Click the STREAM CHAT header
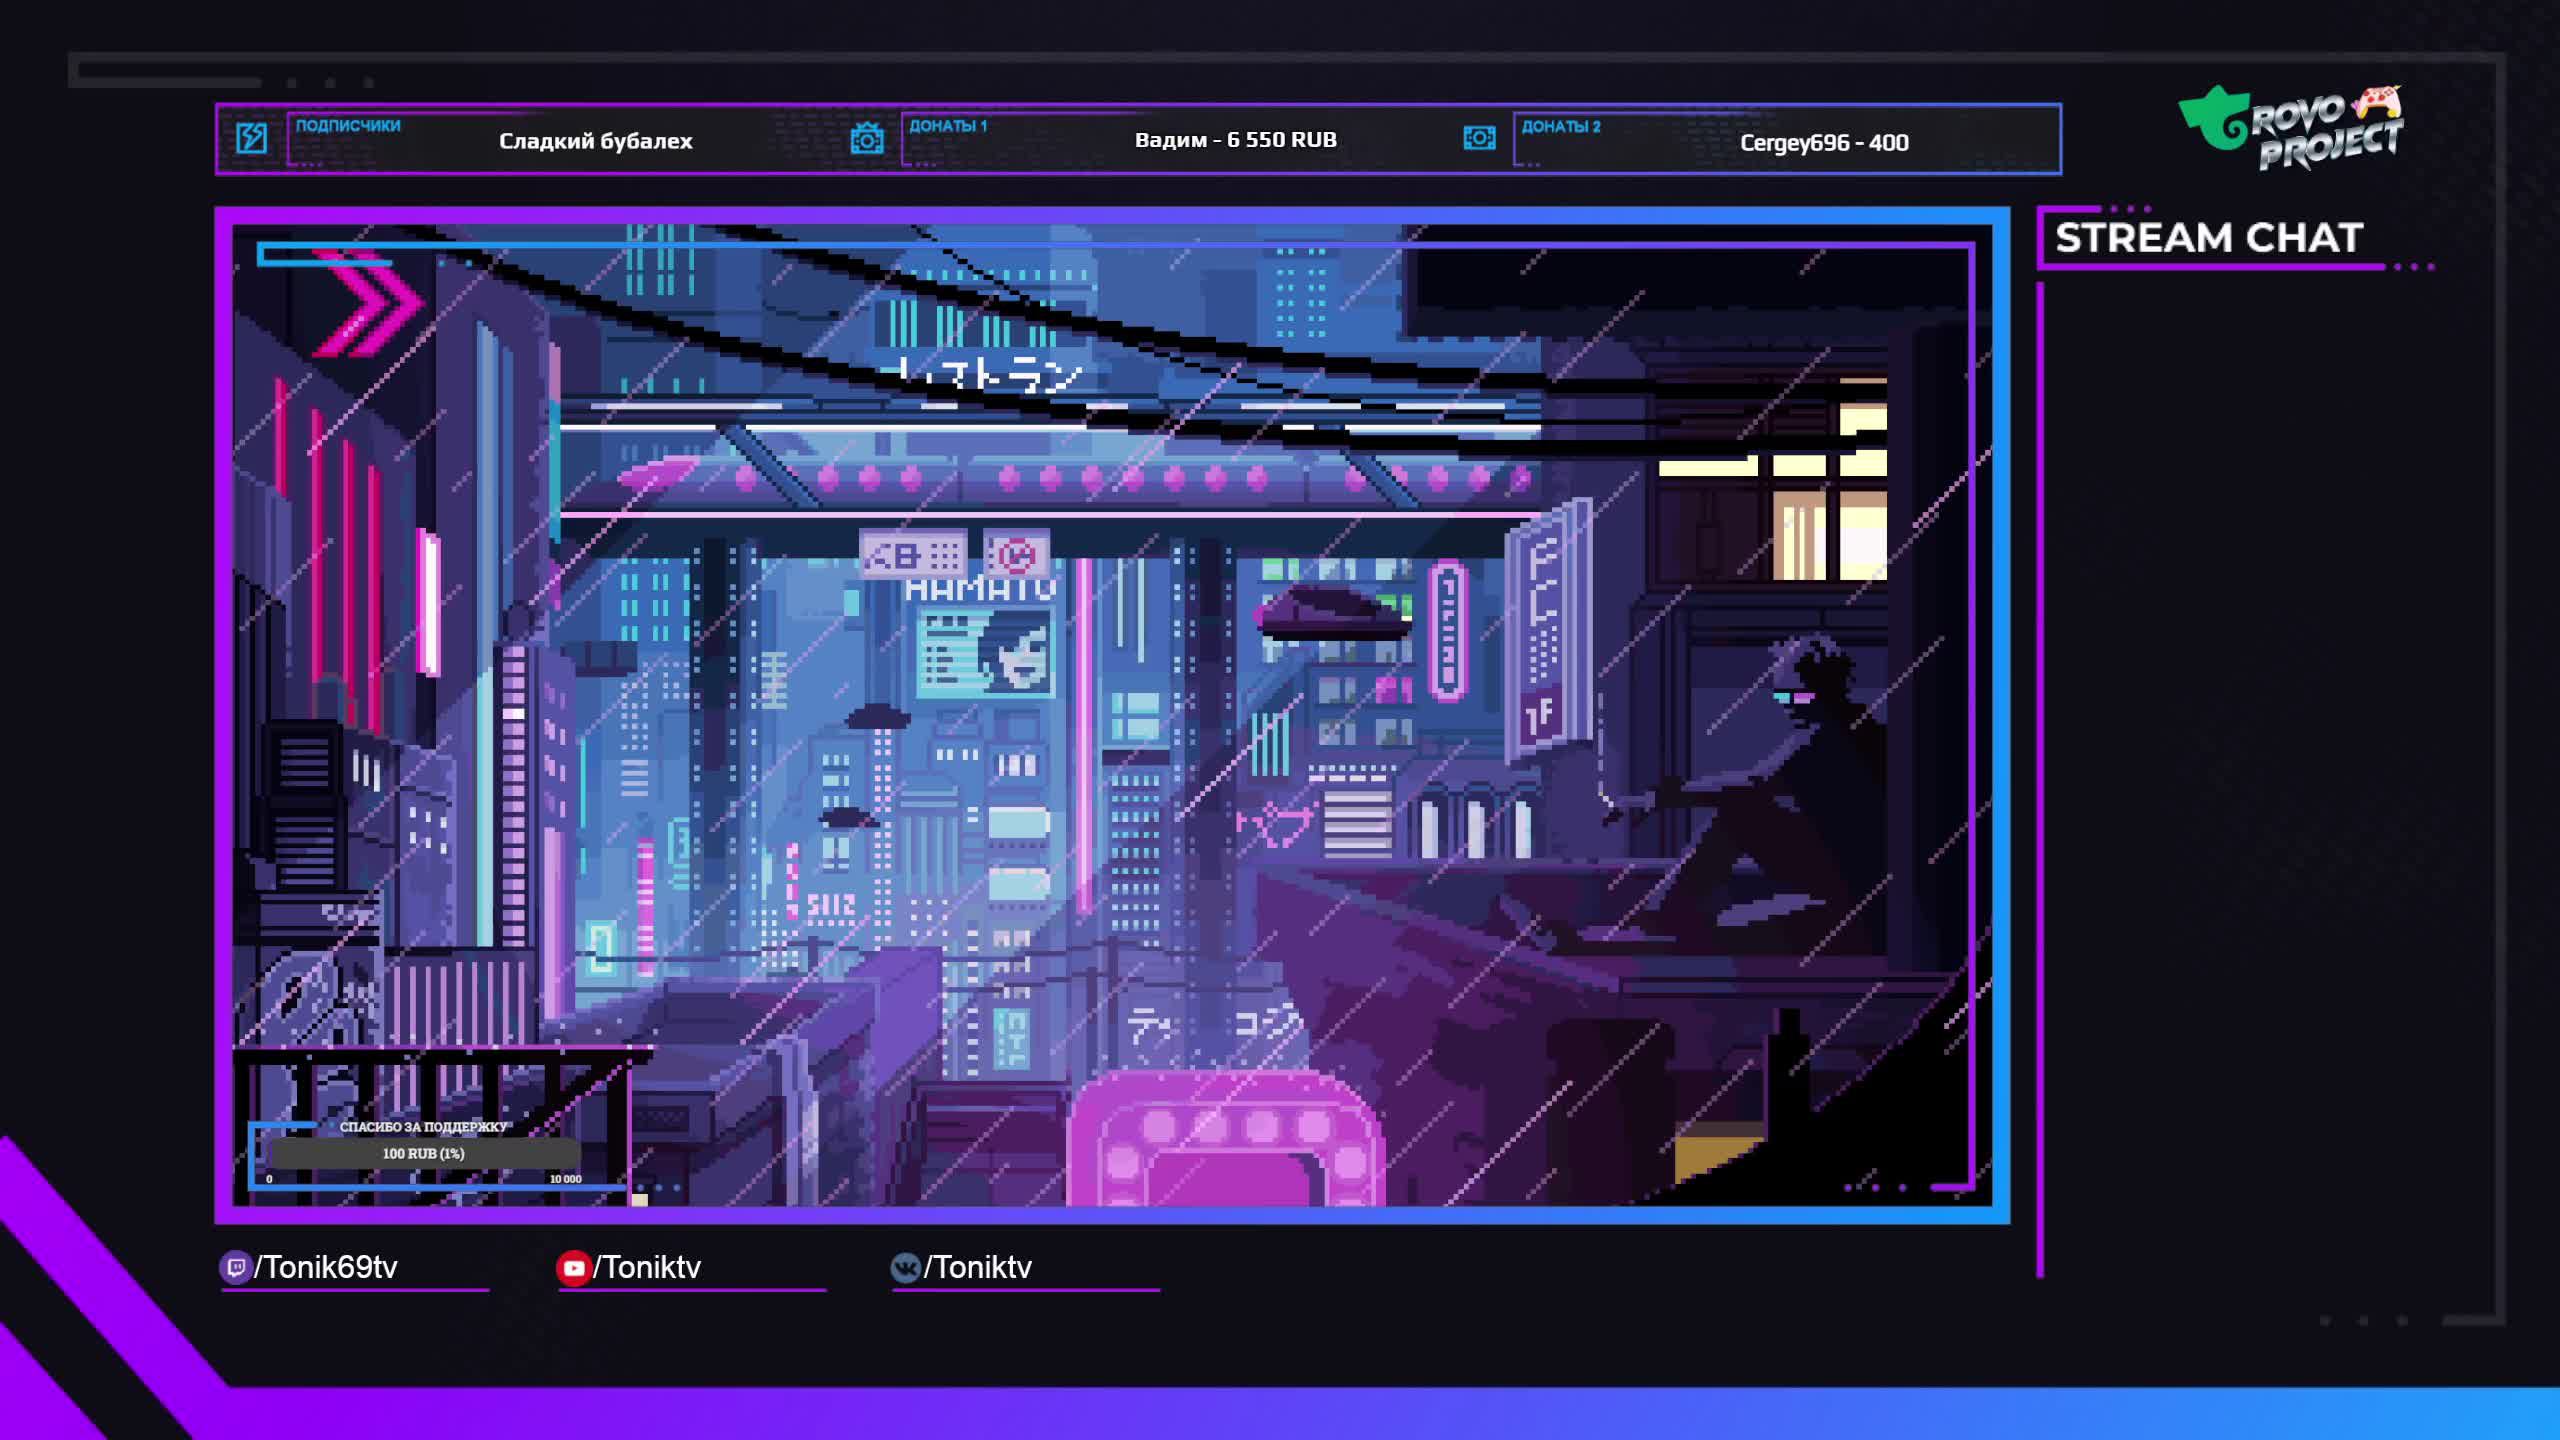The image size is (2560, 1440). tap(2208, 238)
